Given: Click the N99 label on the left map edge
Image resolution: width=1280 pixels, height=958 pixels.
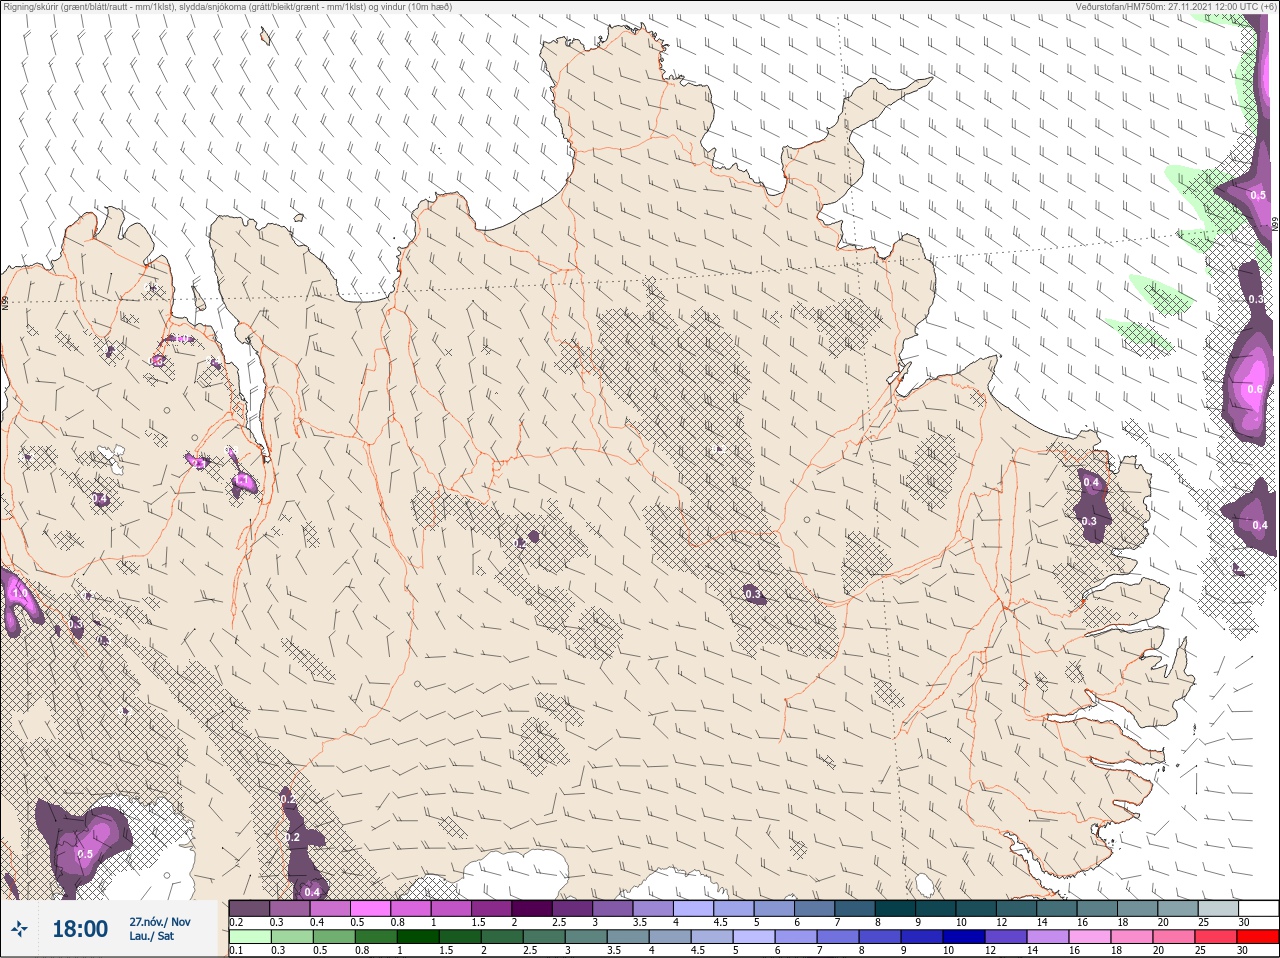Looking at the screenshot, I should coord(5,302).
